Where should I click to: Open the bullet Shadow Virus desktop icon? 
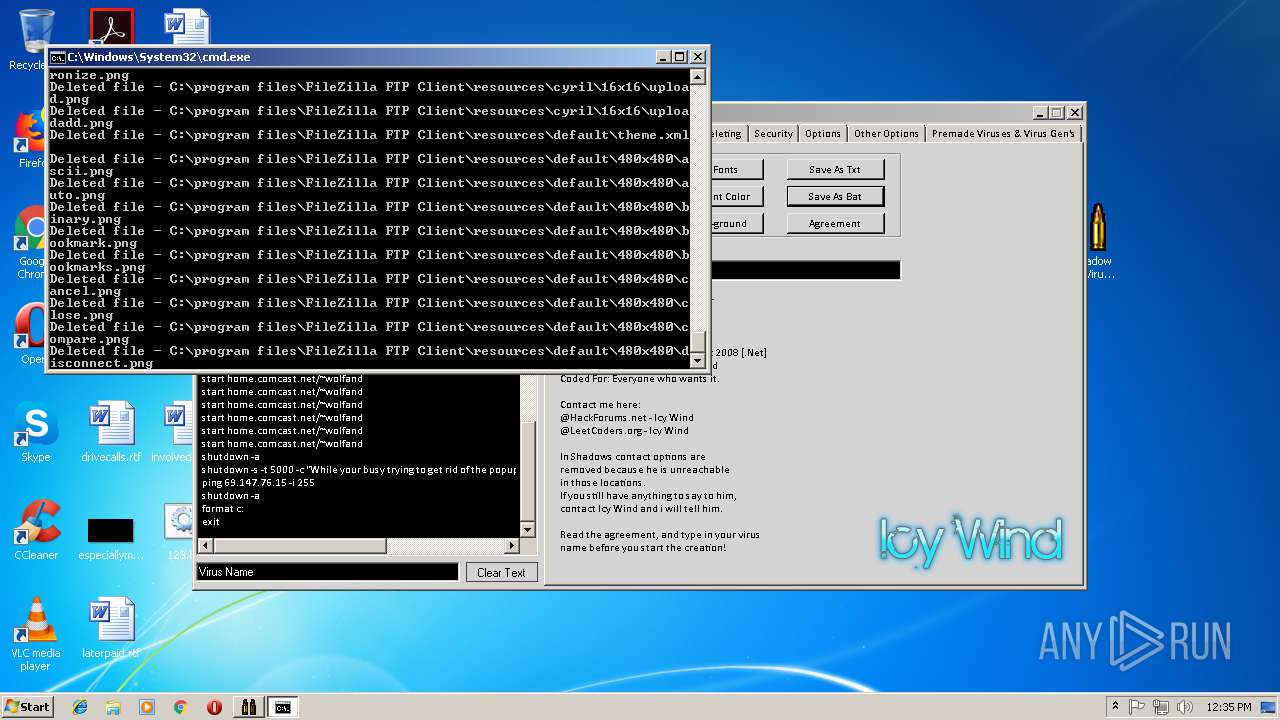pyautogui.click(x=1097, y=240)
